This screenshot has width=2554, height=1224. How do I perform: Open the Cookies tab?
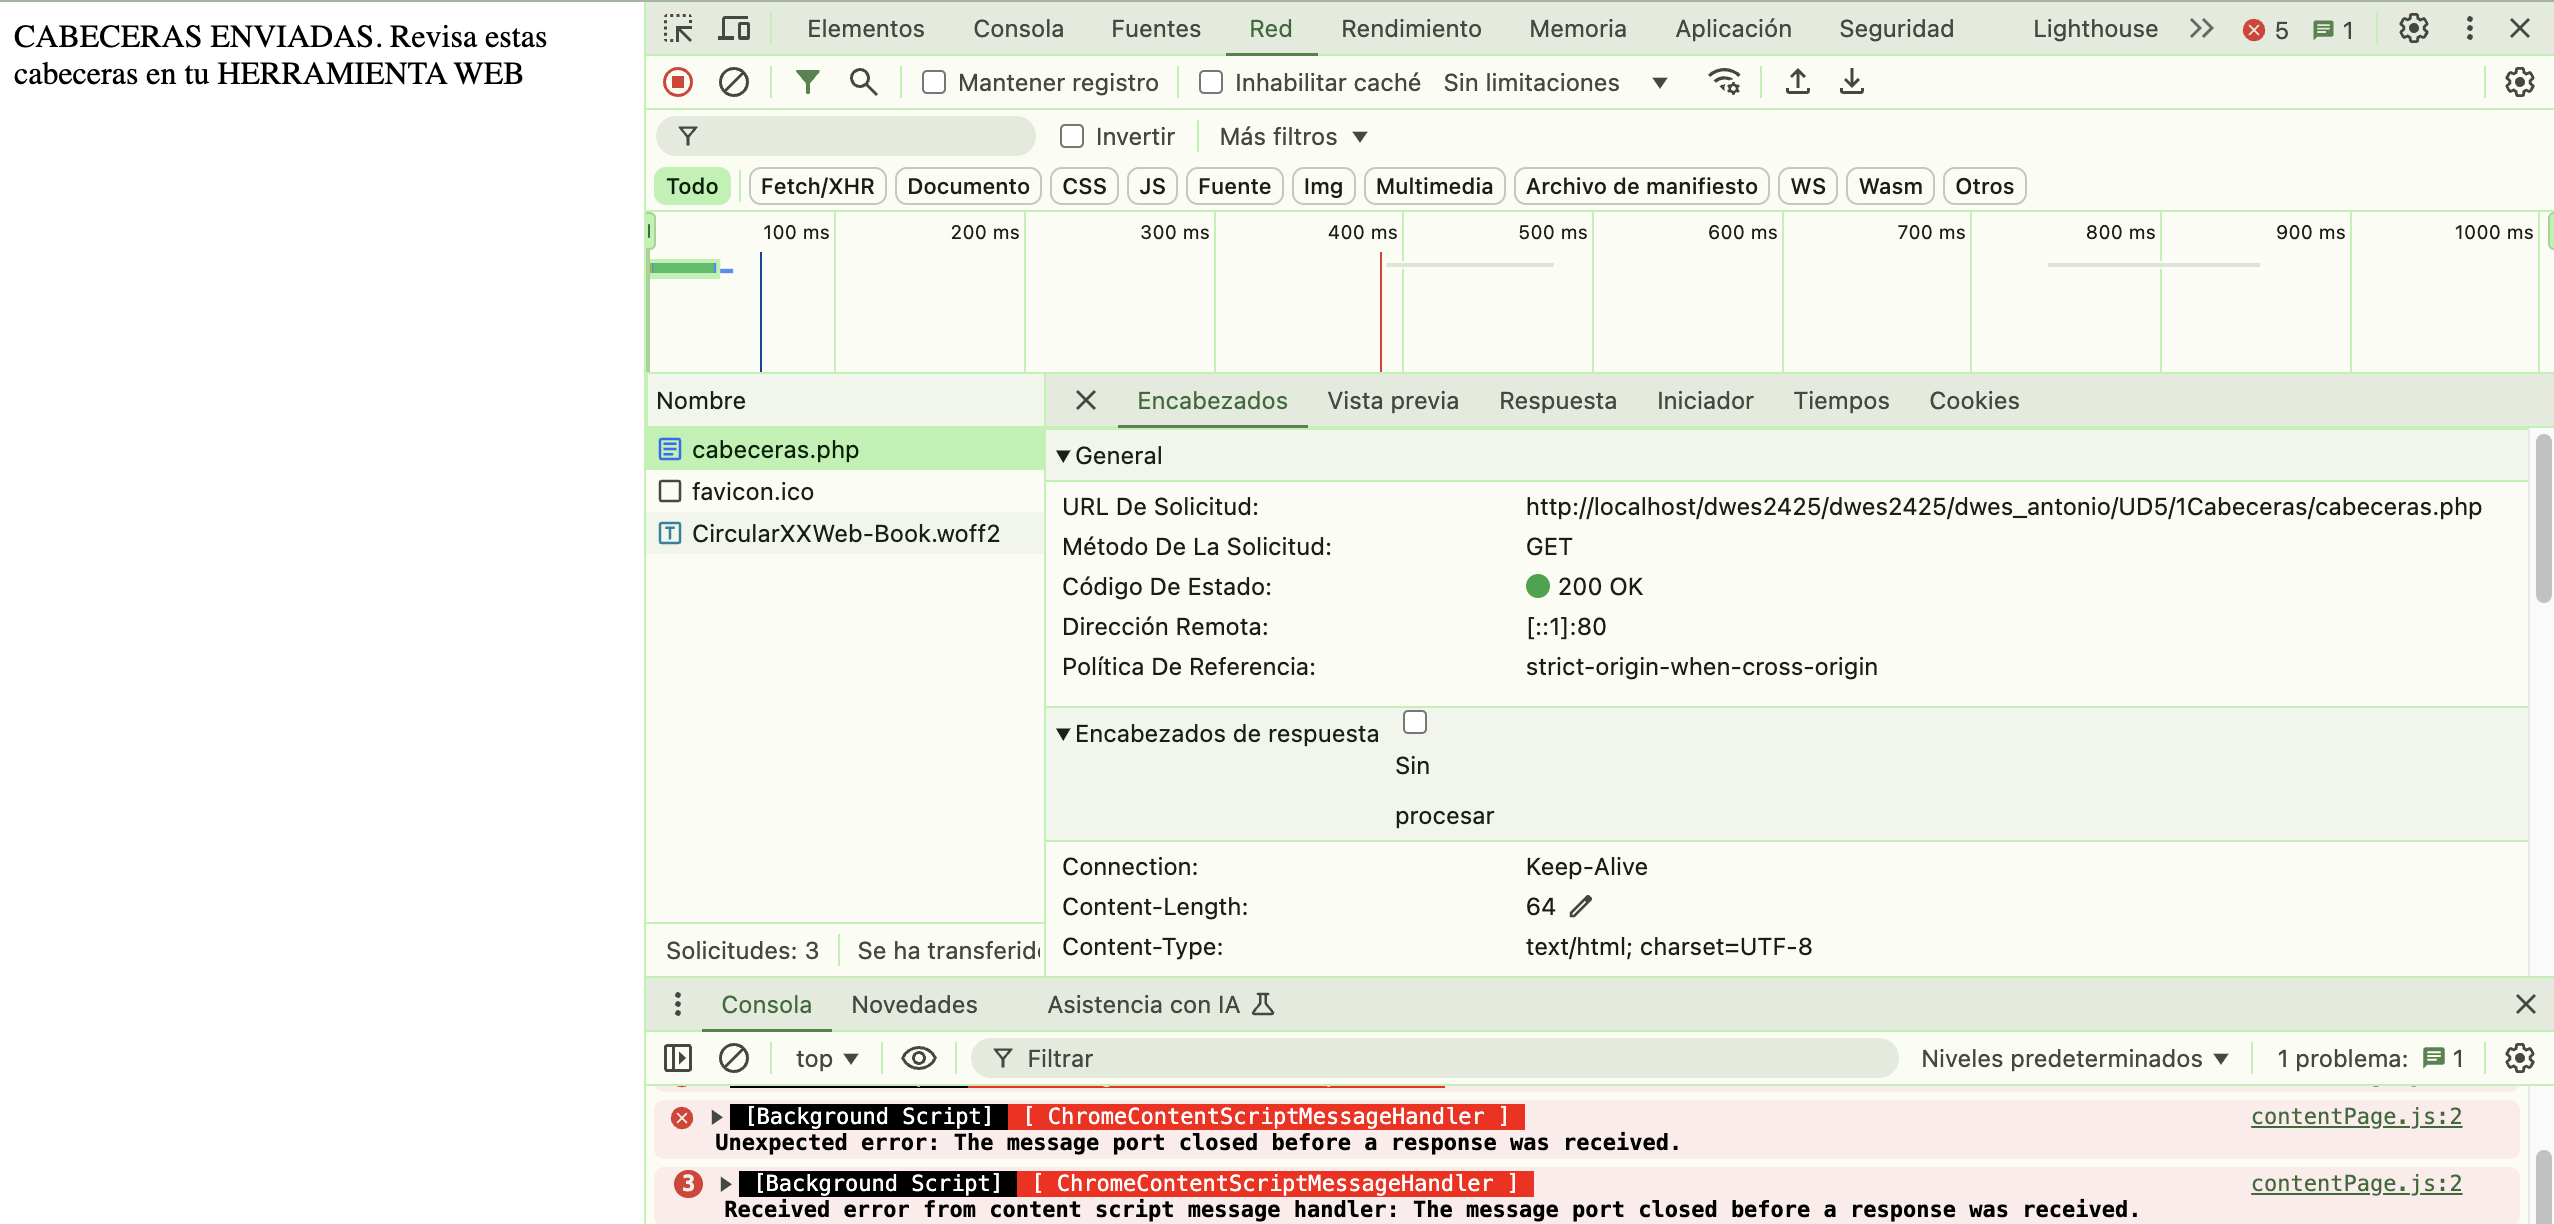click(1974, 401)
